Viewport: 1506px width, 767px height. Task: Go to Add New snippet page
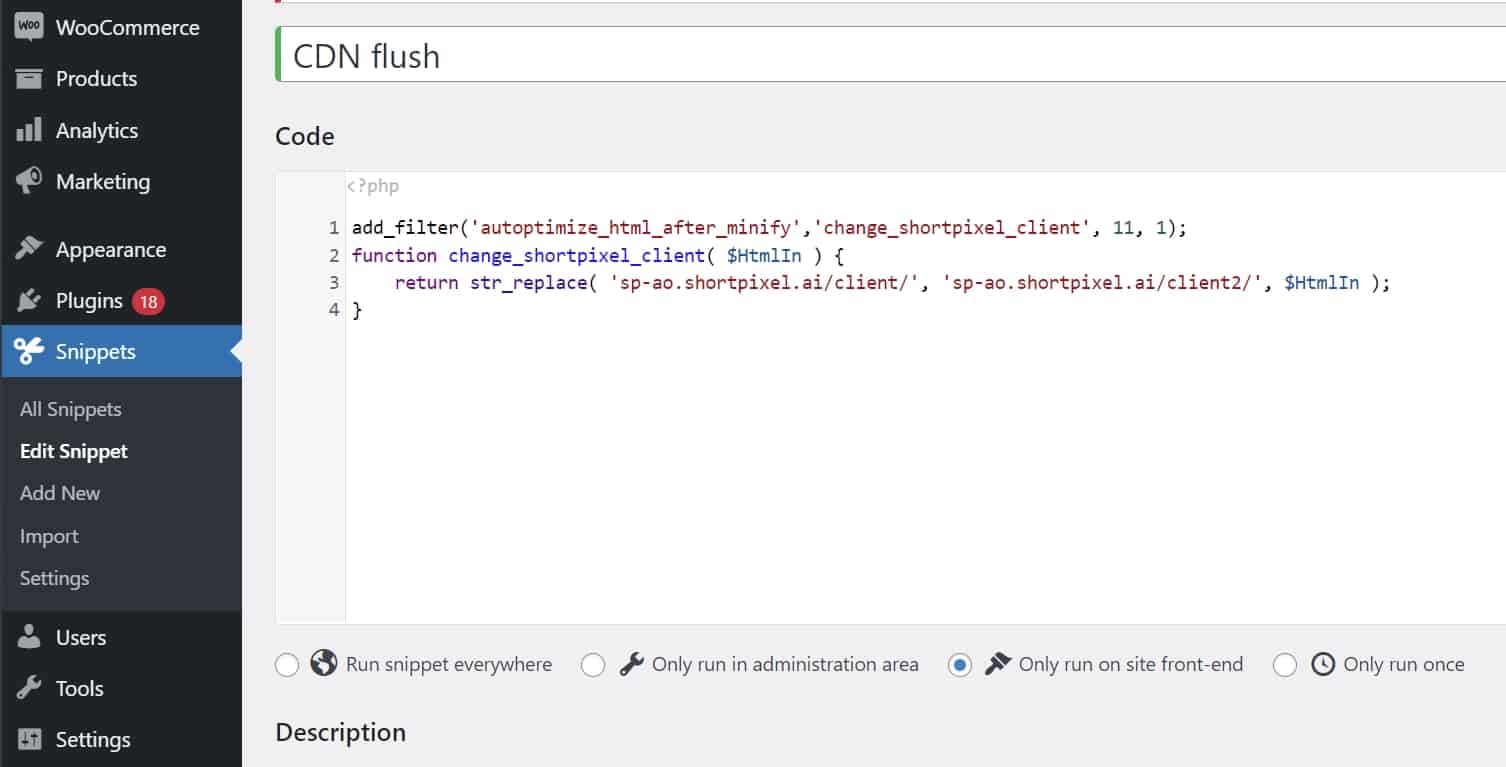(x=60, y=493)
